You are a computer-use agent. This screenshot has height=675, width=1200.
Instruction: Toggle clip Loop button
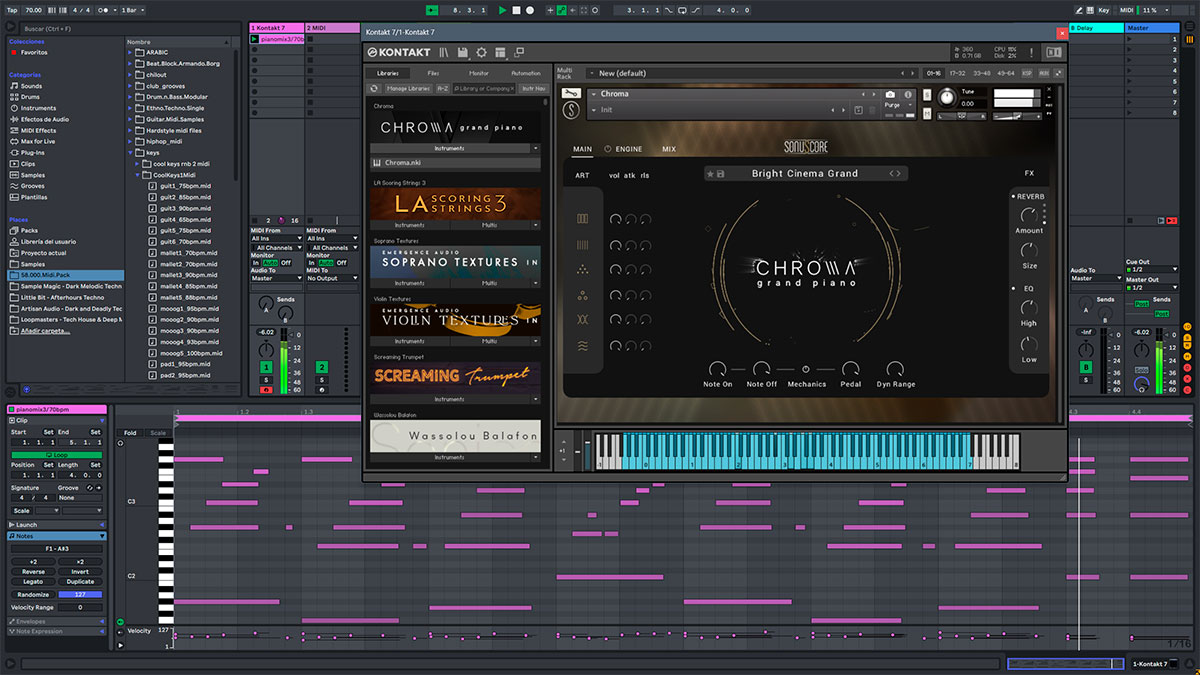[56, 454]
